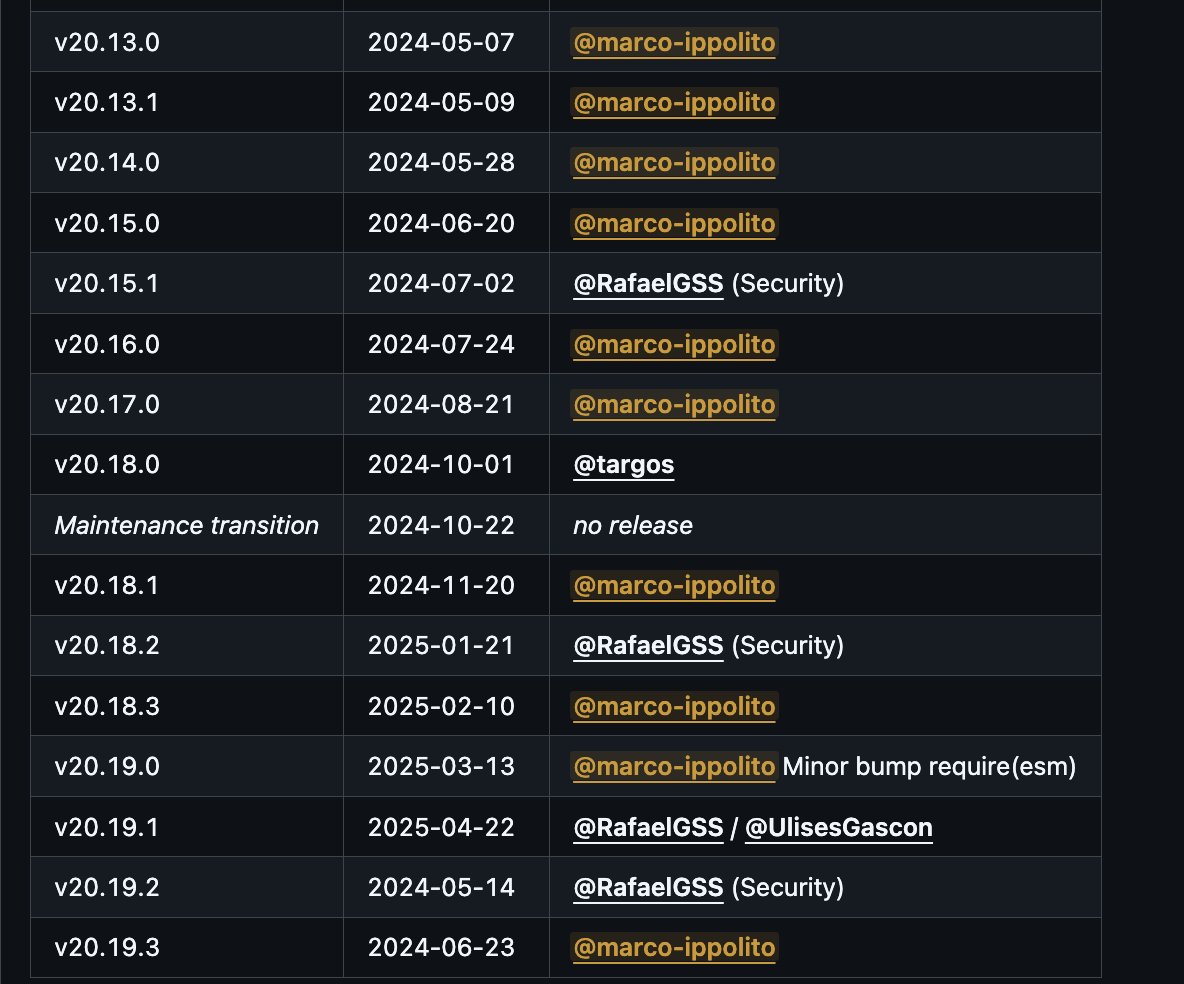Open @marco-ippolito link for v20.19.0
This screenshot has width=1184, height=984.
[674, 767]
